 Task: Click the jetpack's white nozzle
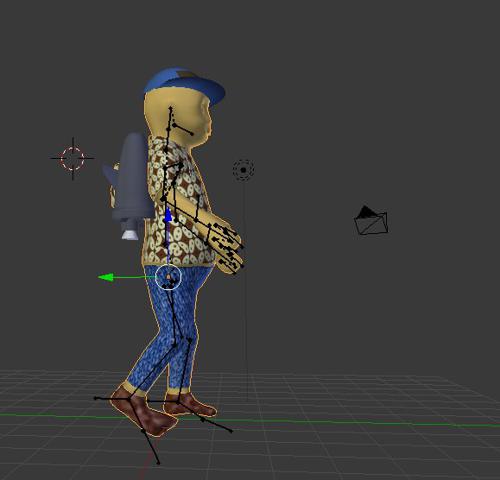coord(130,234)
